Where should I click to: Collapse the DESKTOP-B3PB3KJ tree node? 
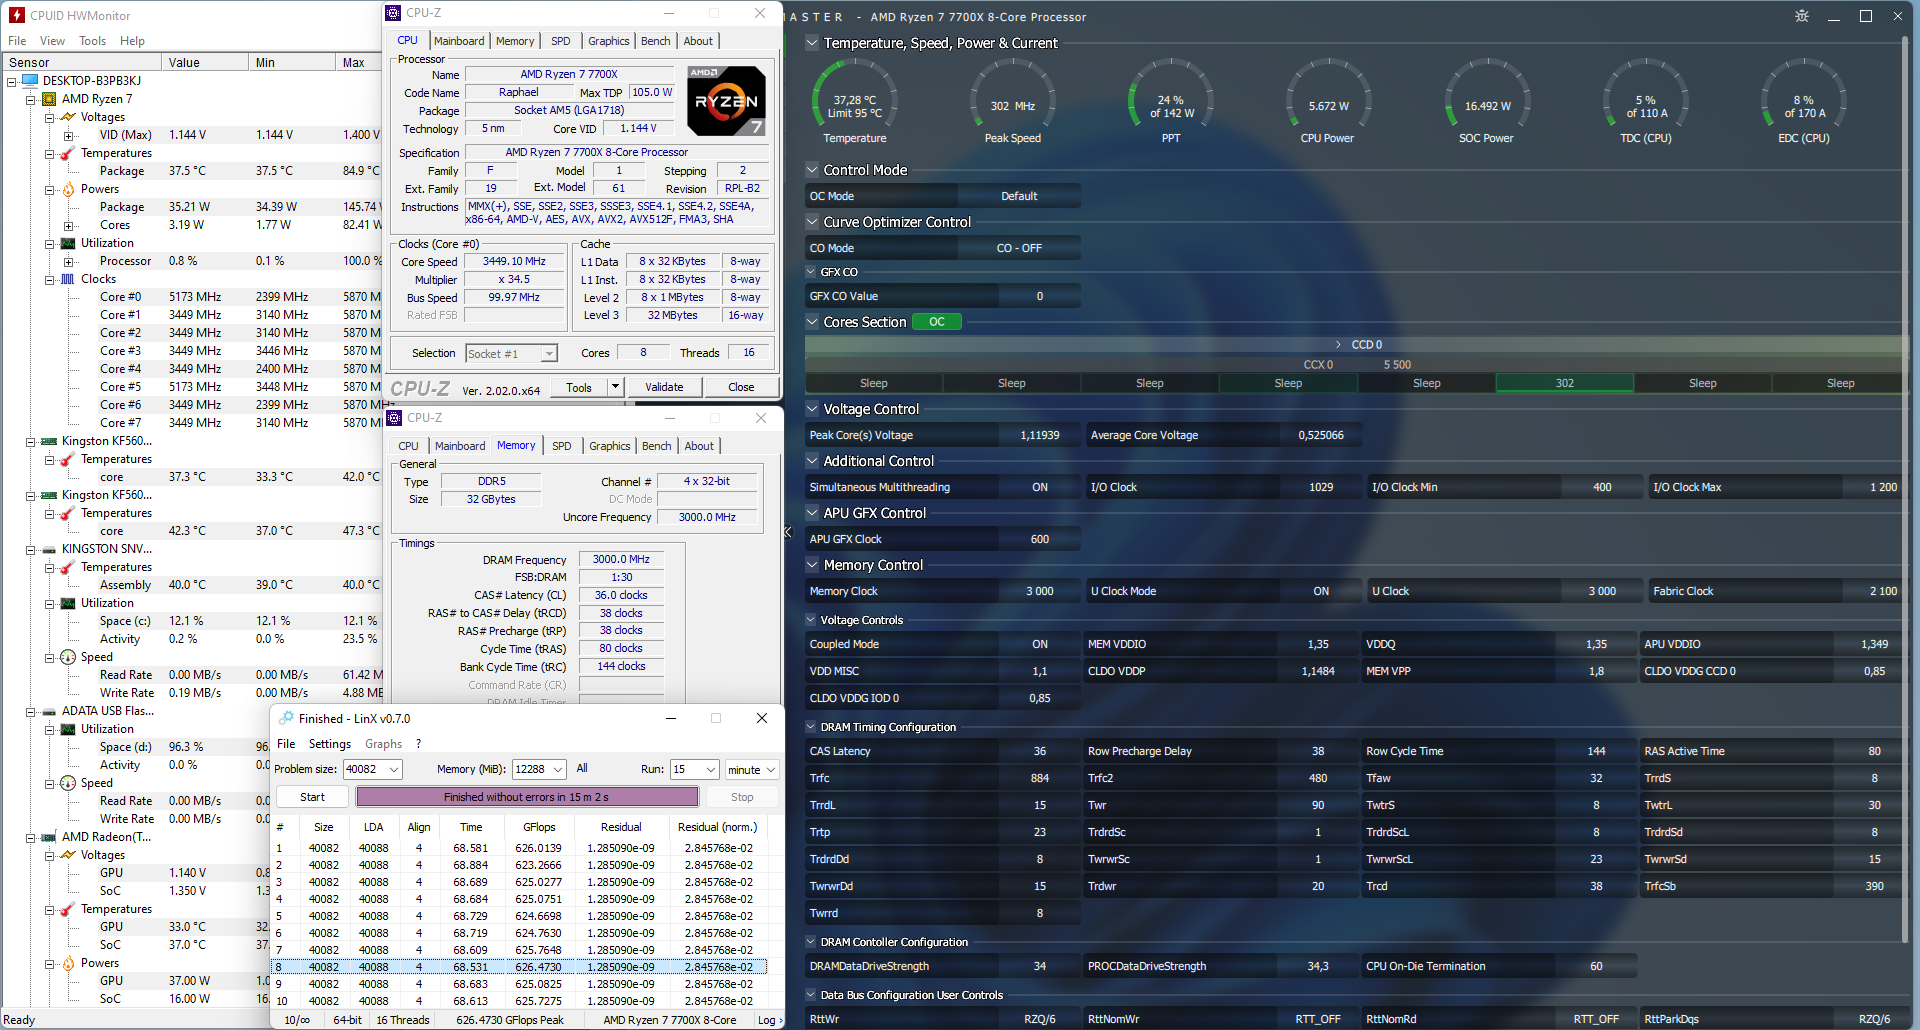tap(12, 81)
